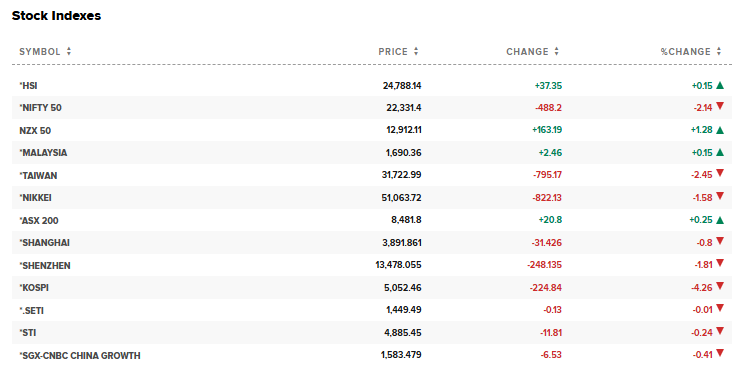Select the KOSPI price 5,052.46
Screen dimensions: 739x370
402,288
